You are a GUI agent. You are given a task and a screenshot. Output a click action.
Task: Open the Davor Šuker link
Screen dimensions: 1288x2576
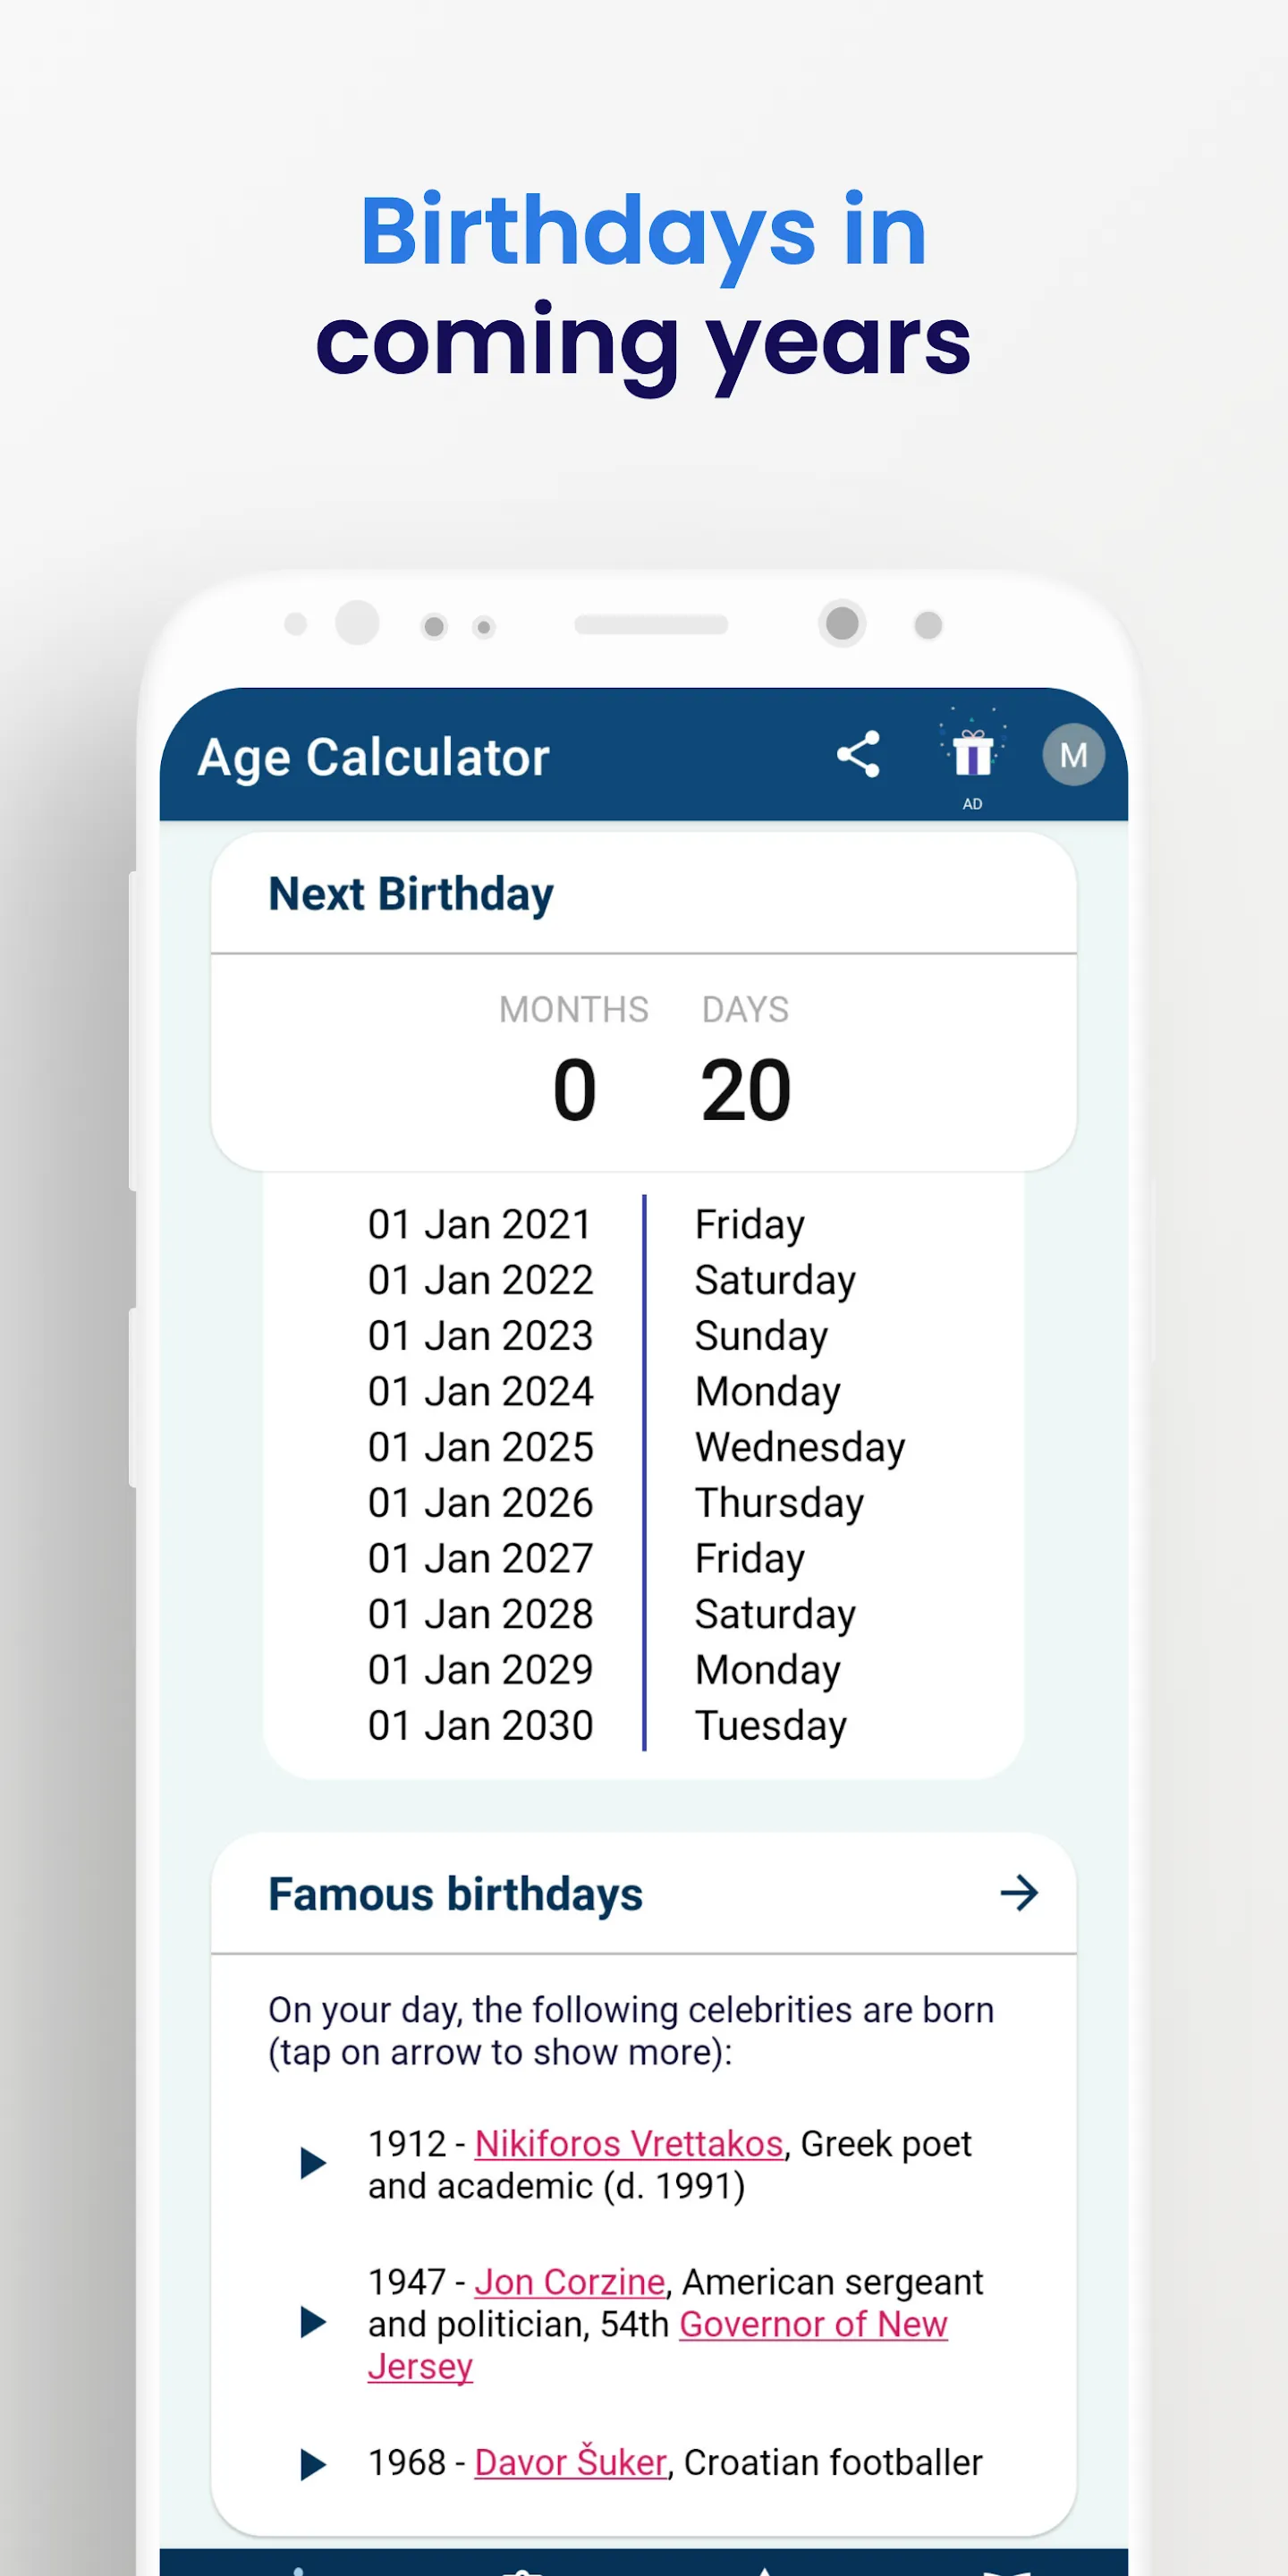(570, 2463)
